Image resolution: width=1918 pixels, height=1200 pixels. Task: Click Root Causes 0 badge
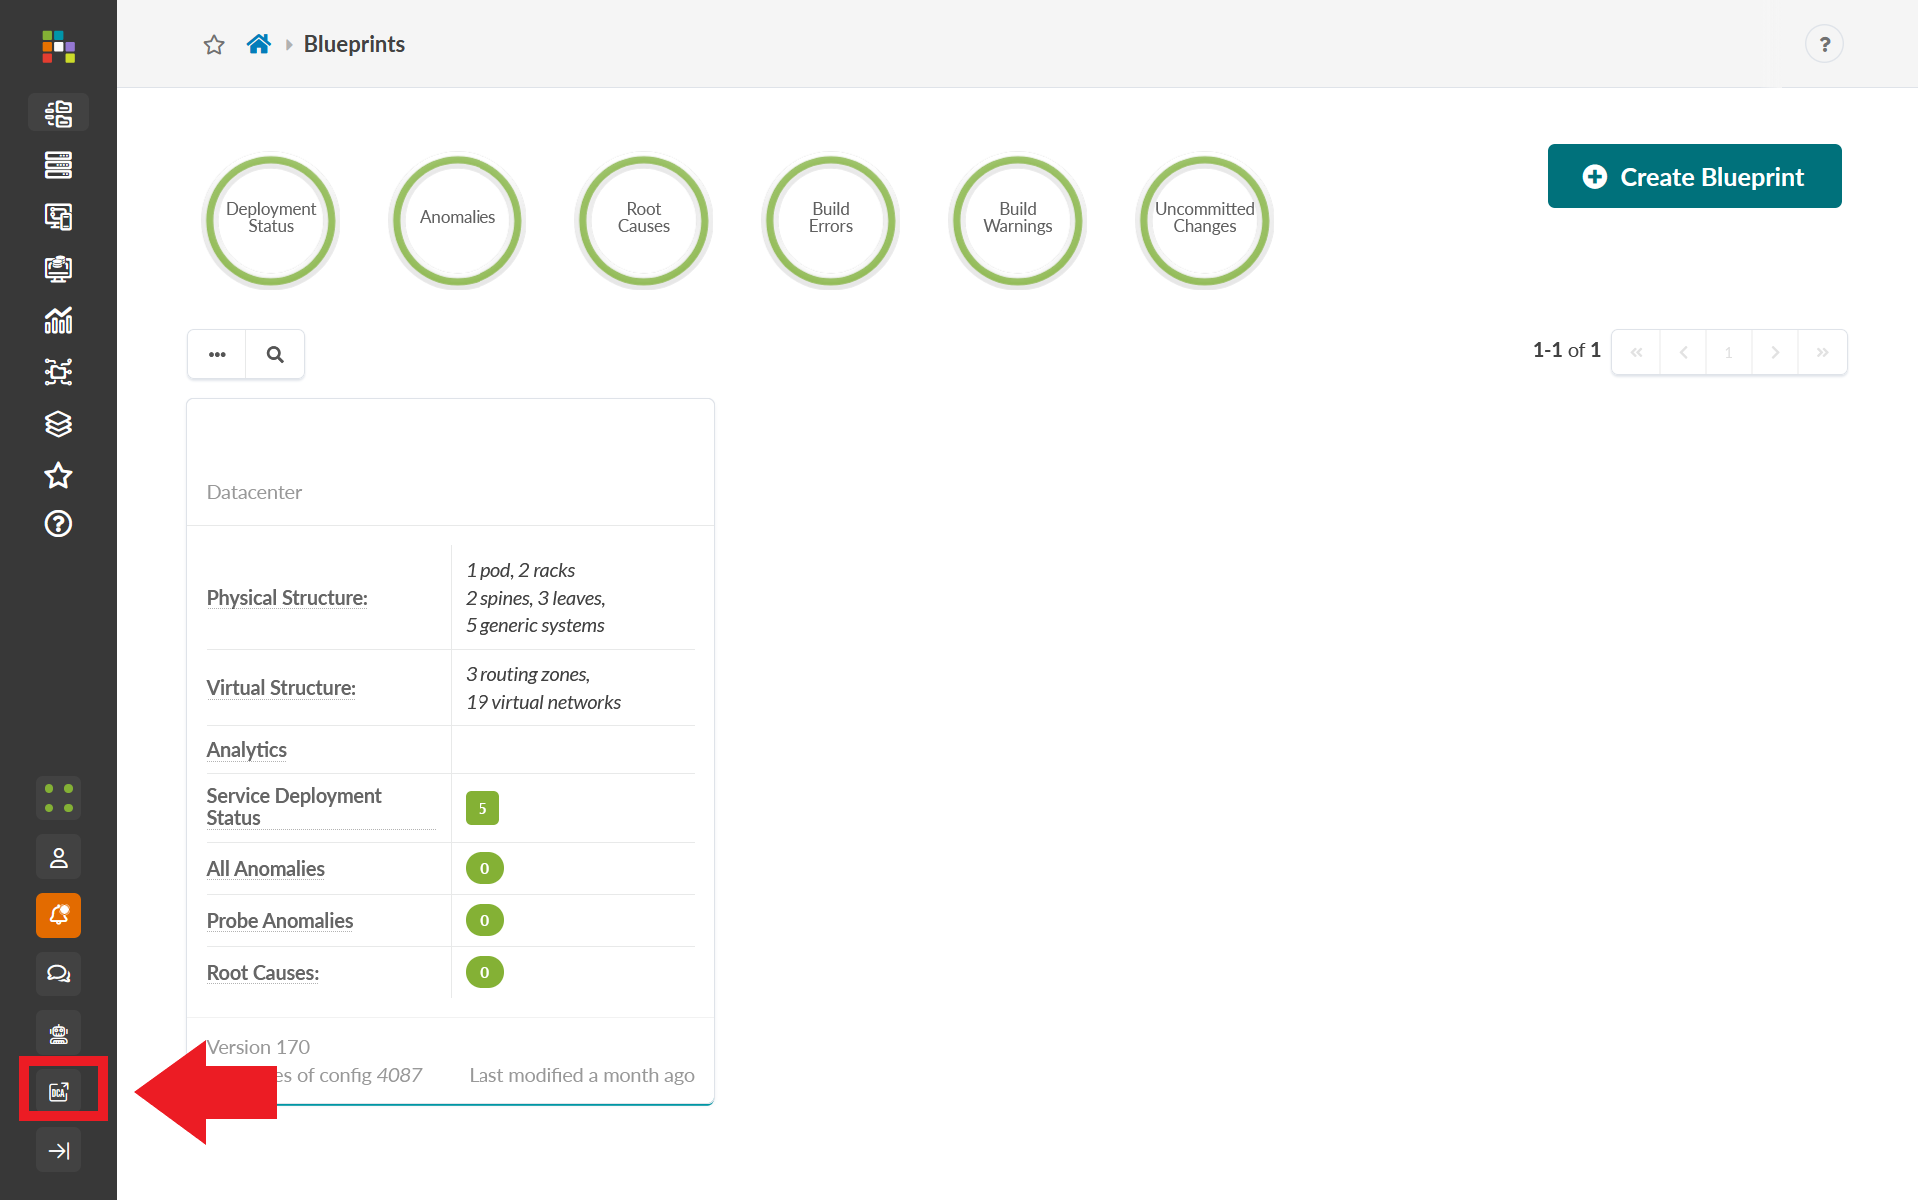[485, 972]
